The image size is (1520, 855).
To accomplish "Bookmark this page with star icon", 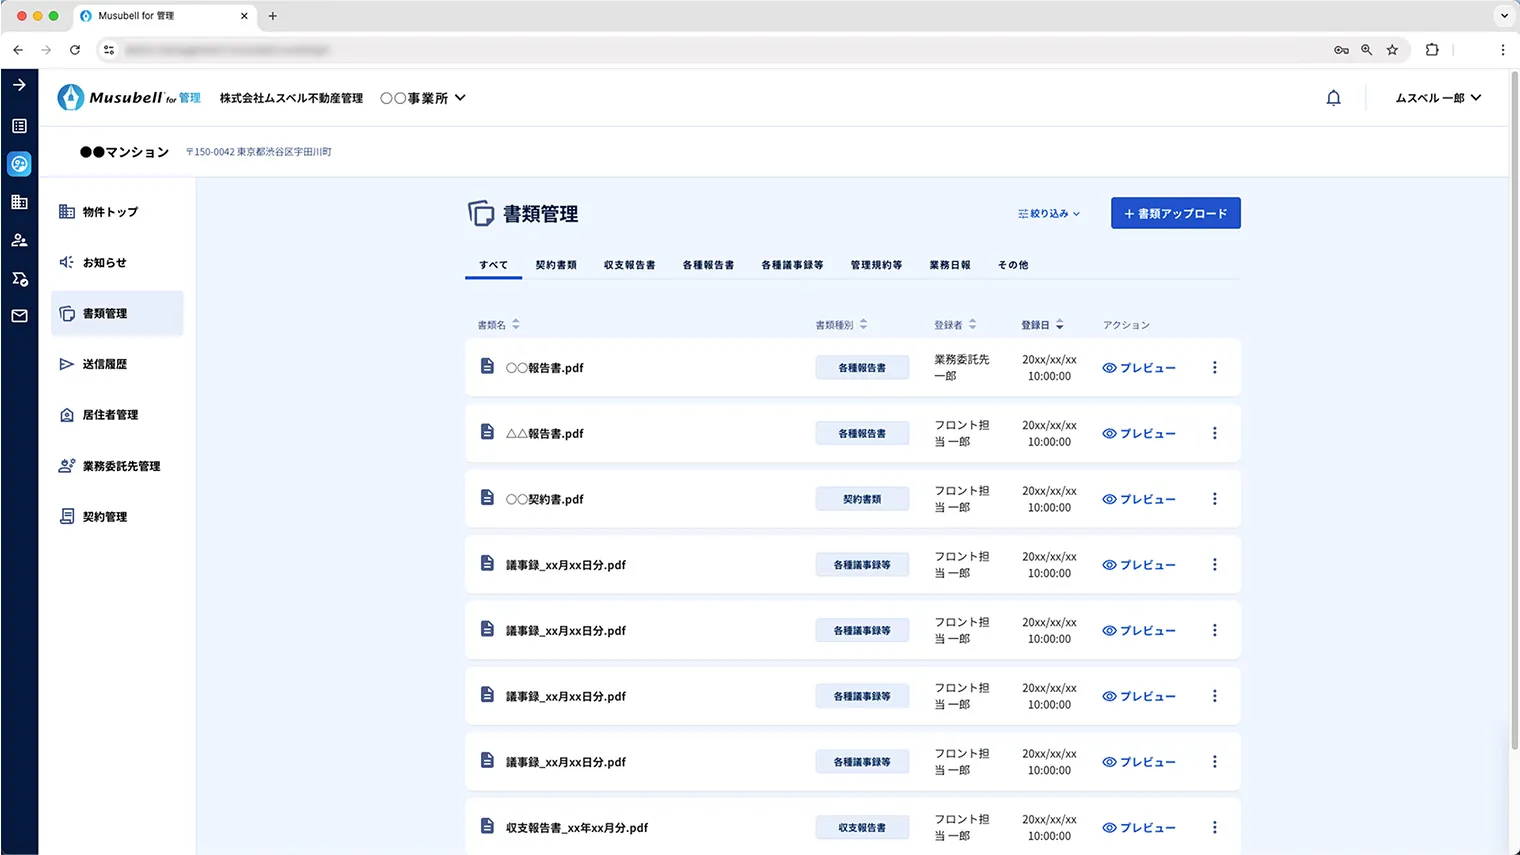I will pos(1392,50).
